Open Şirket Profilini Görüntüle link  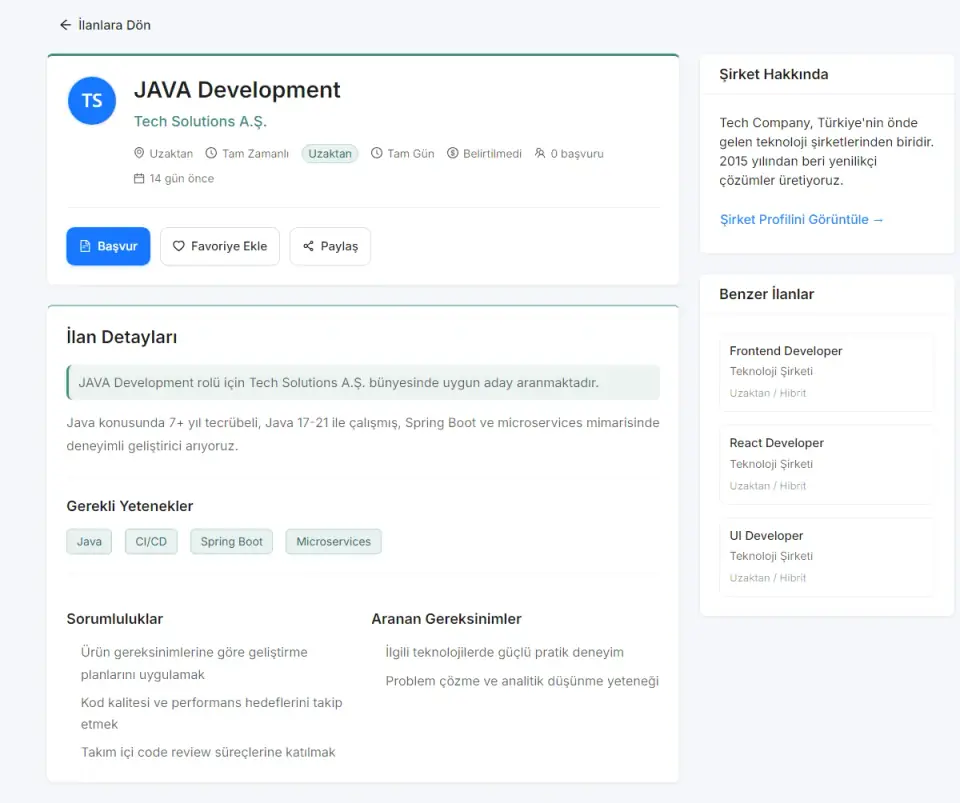pyautogui.click(x=801, y=220)
